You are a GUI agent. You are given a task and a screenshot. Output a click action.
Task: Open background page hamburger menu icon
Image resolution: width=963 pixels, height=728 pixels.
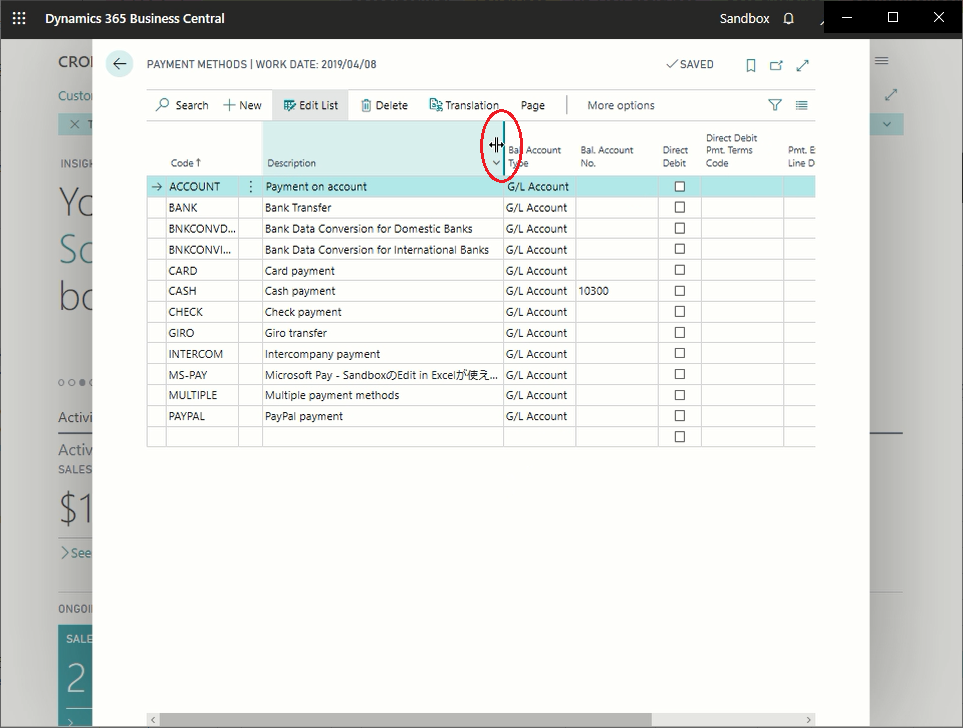click(882, 61)
